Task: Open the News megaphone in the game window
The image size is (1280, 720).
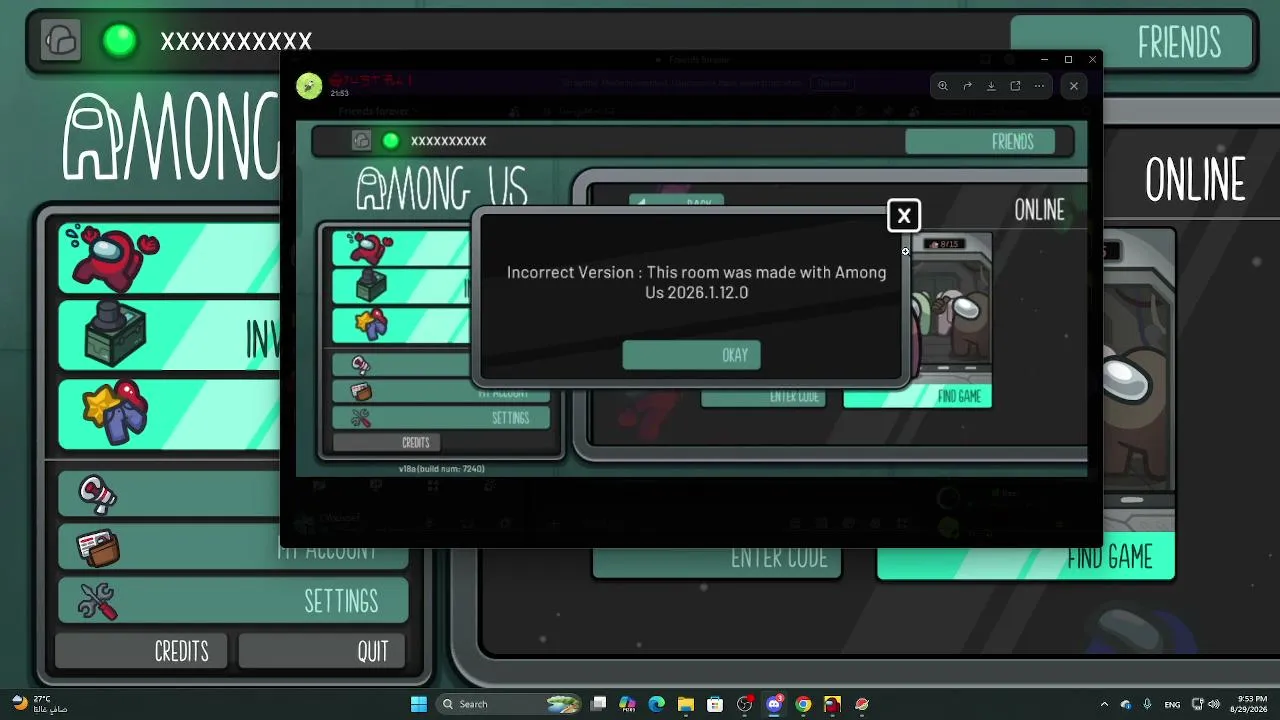Action: tap(98, 494)
